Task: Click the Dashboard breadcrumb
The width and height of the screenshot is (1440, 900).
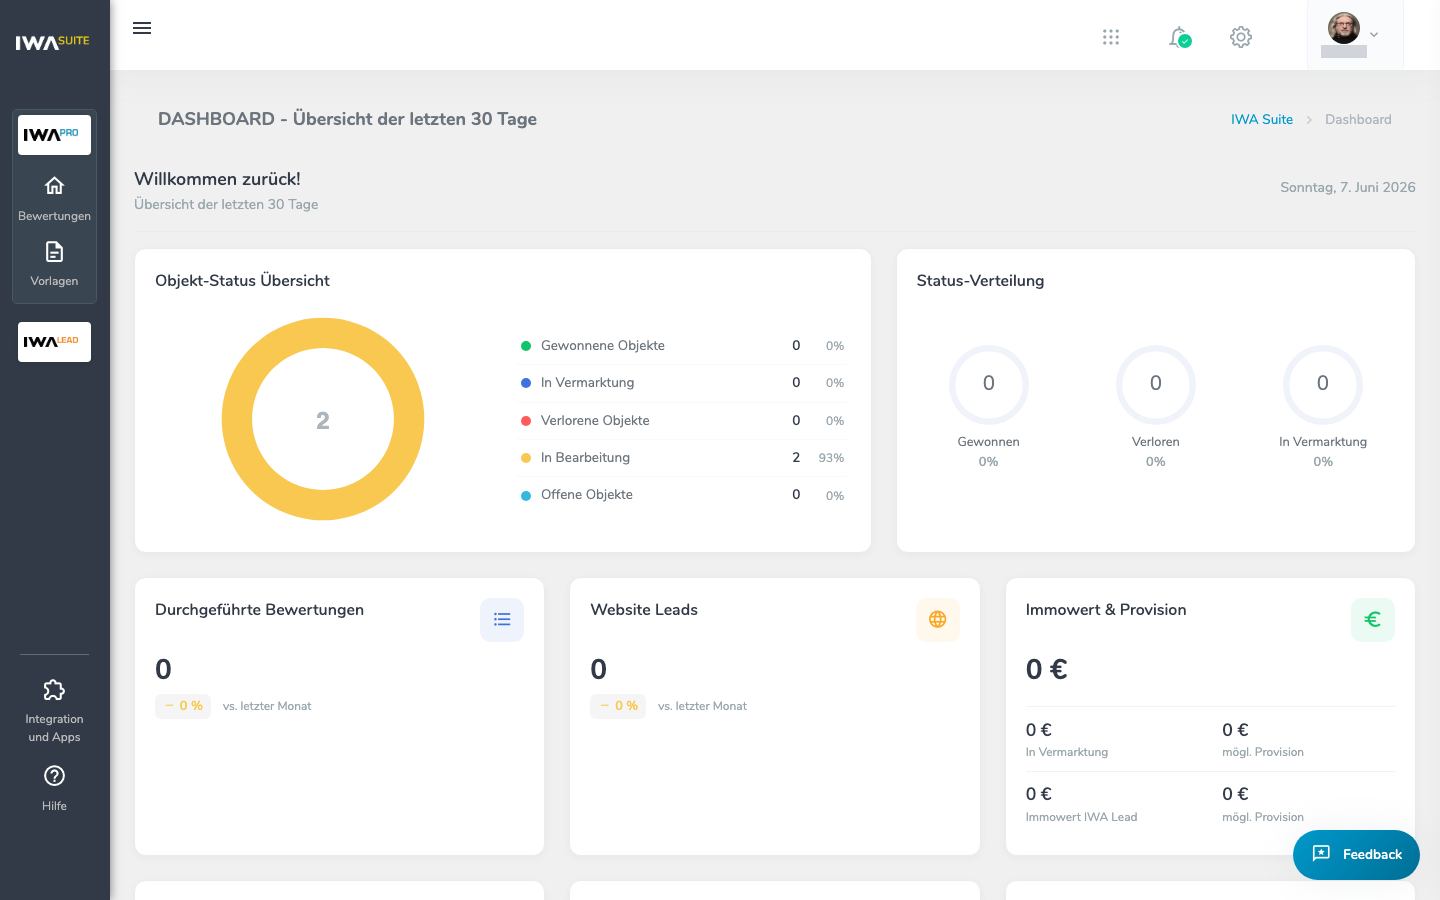Action: coord(1358,119)
